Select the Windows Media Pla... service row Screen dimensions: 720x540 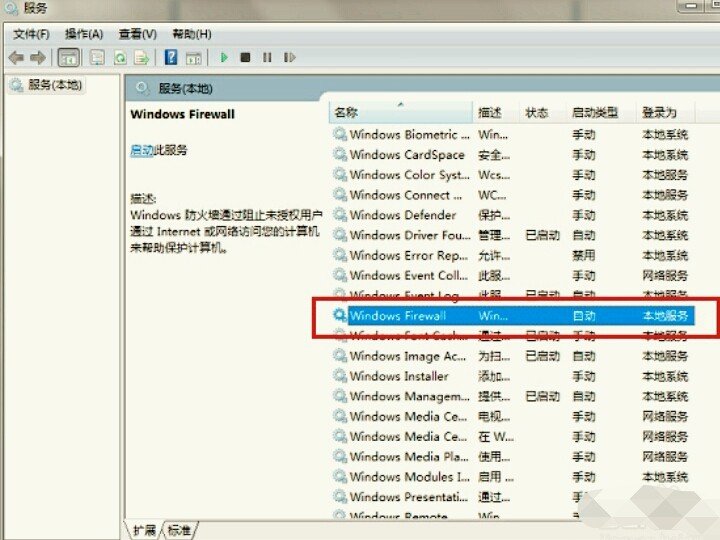(513, 456)
